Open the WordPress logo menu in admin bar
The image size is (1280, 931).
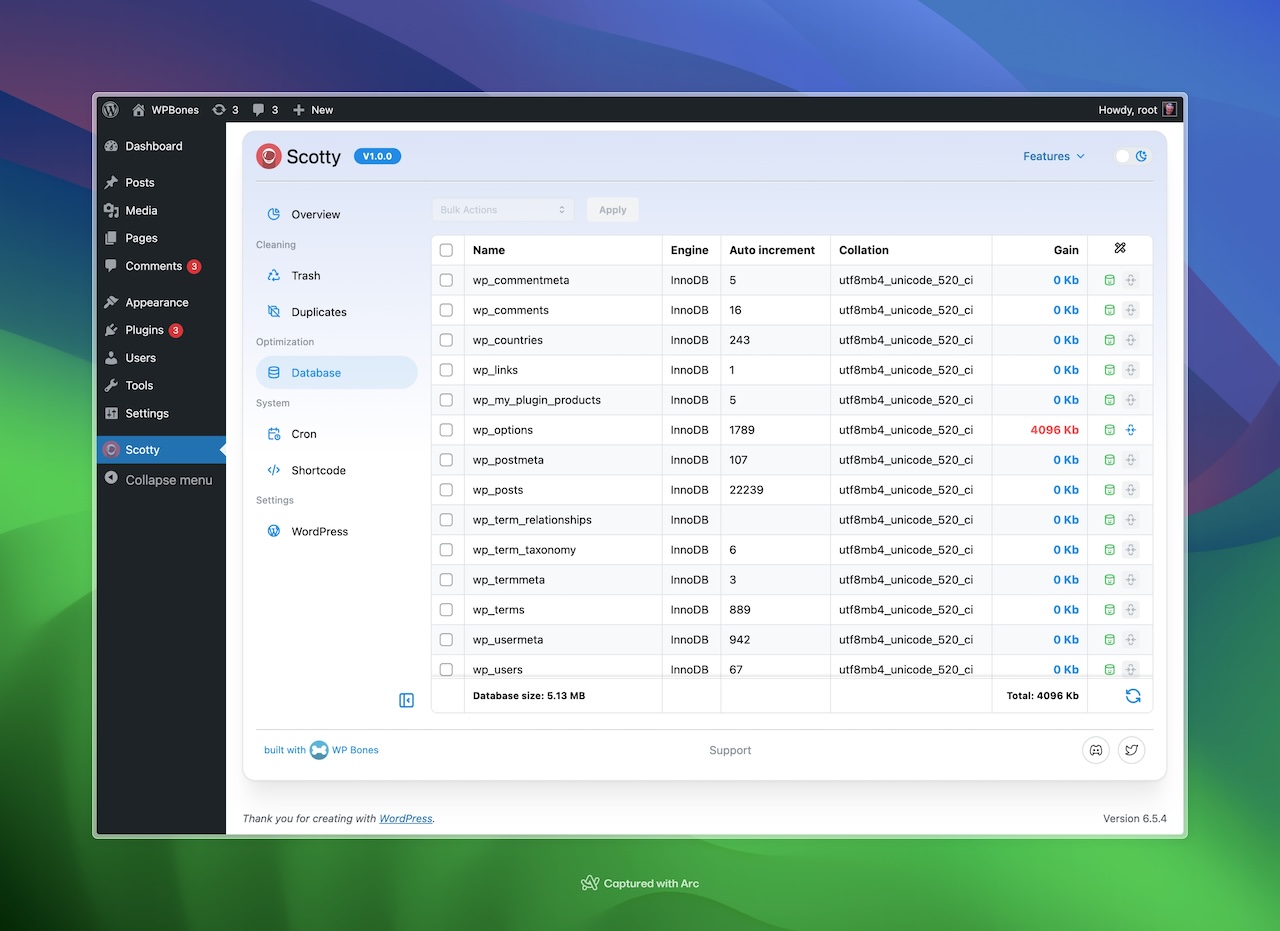point(110,110)
